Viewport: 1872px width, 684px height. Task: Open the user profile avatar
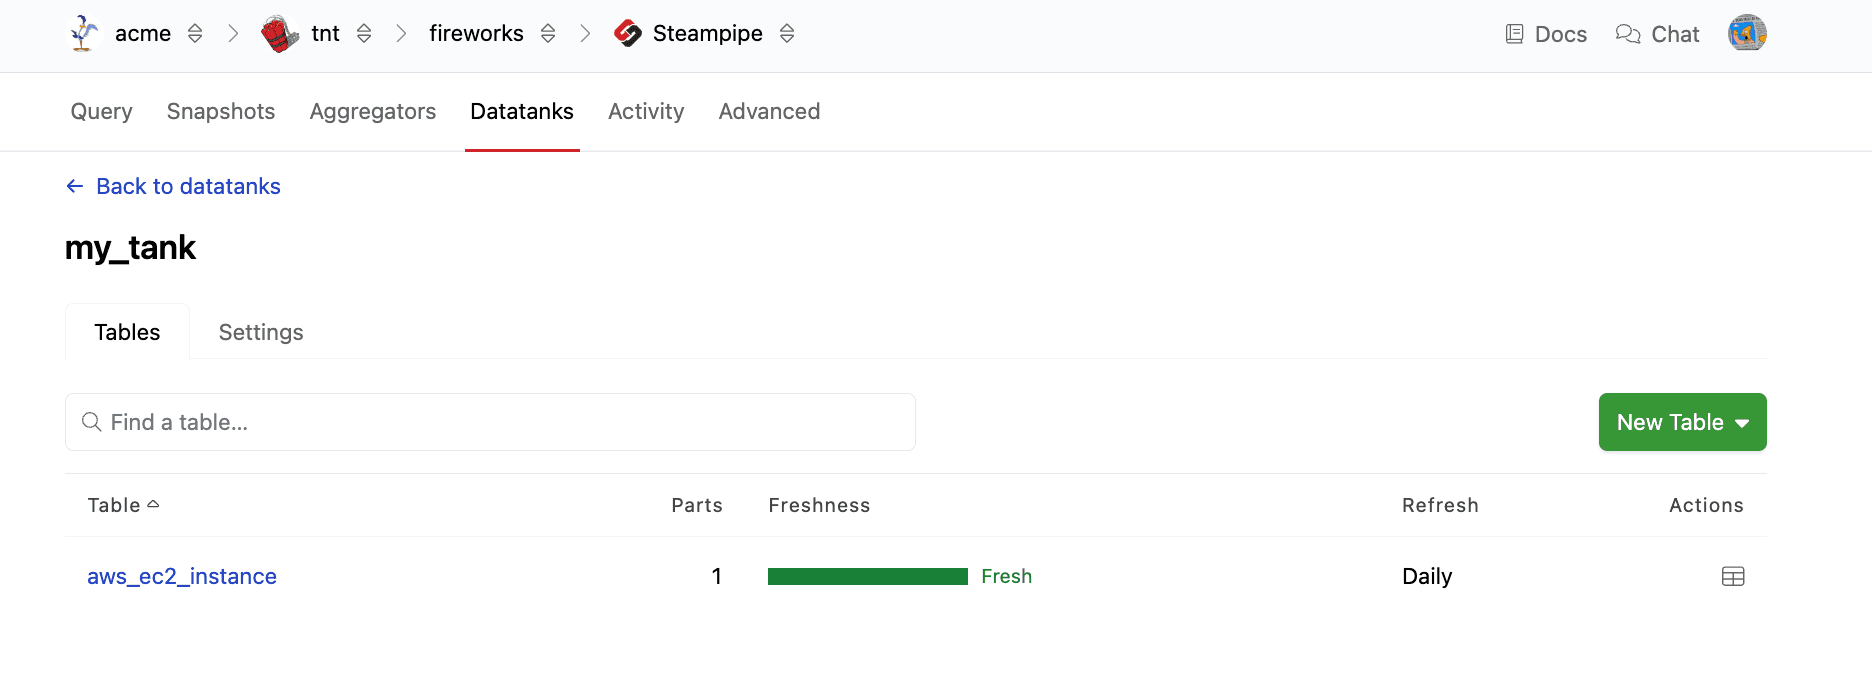click(x=1747, y=33)
